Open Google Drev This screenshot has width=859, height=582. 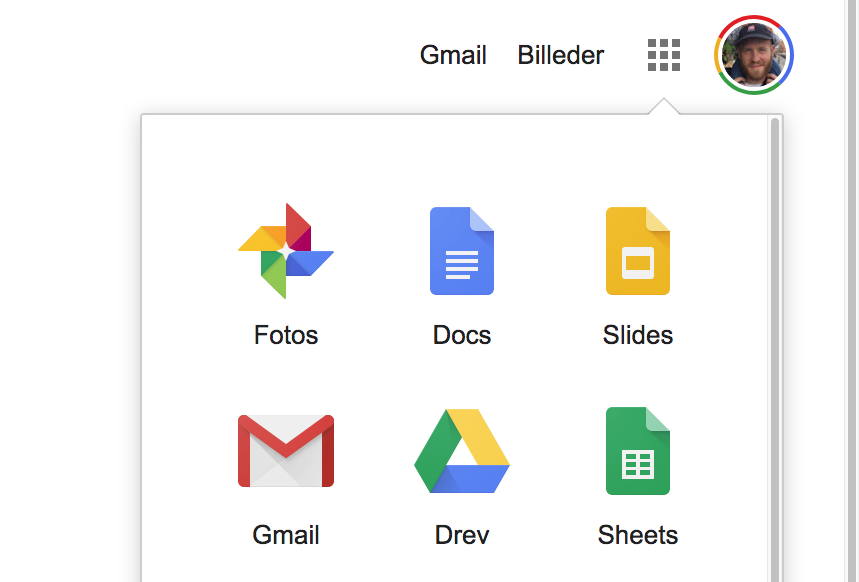462,450
